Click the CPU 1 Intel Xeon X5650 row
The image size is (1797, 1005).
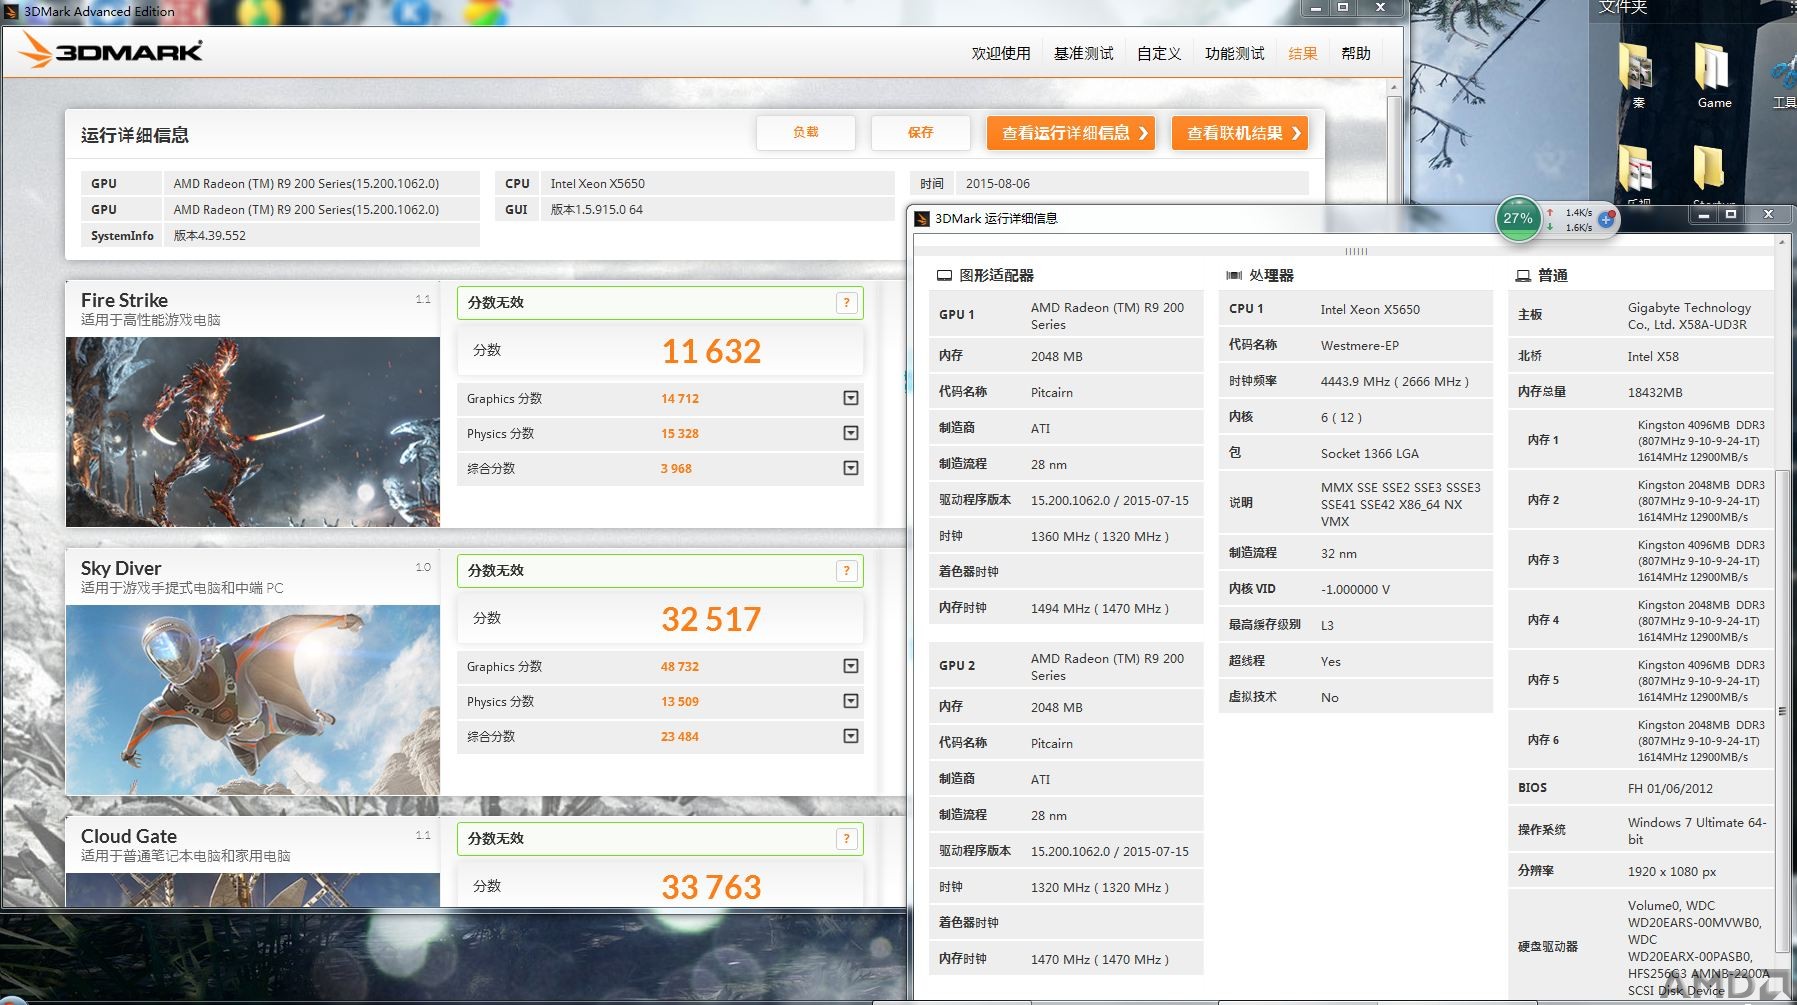pyautogui.click(x=1355, y=309)
